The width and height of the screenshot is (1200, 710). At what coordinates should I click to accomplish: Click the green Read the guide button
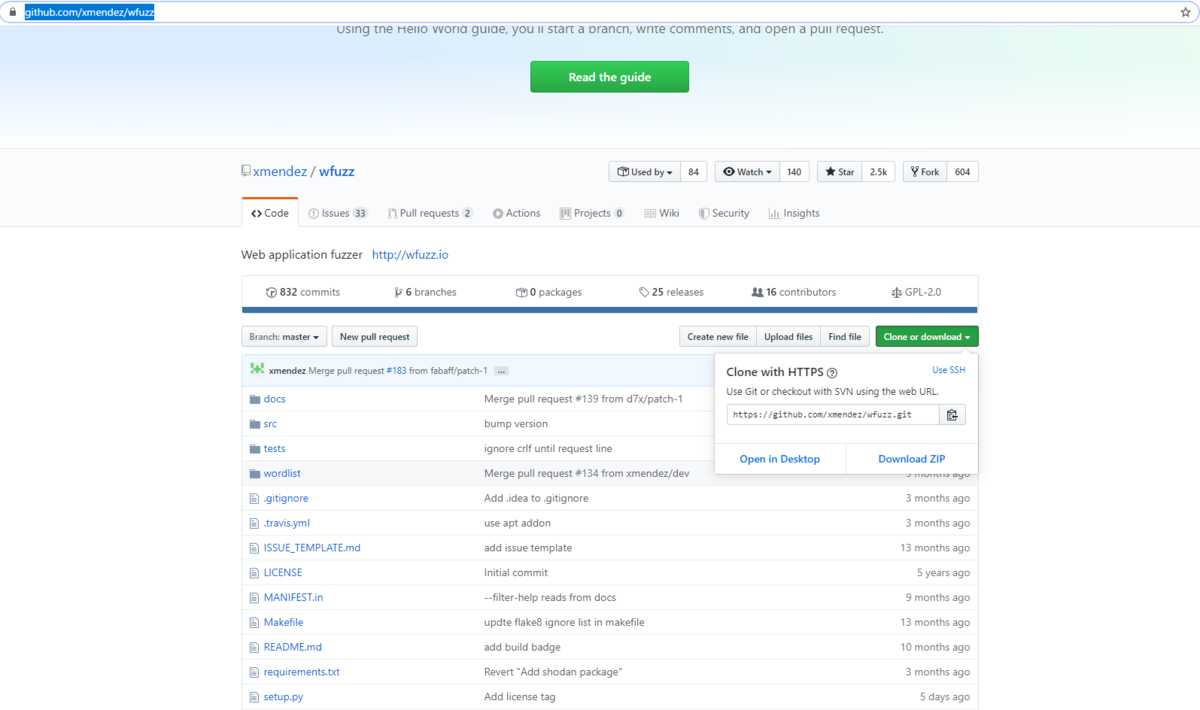click(609, 77)
